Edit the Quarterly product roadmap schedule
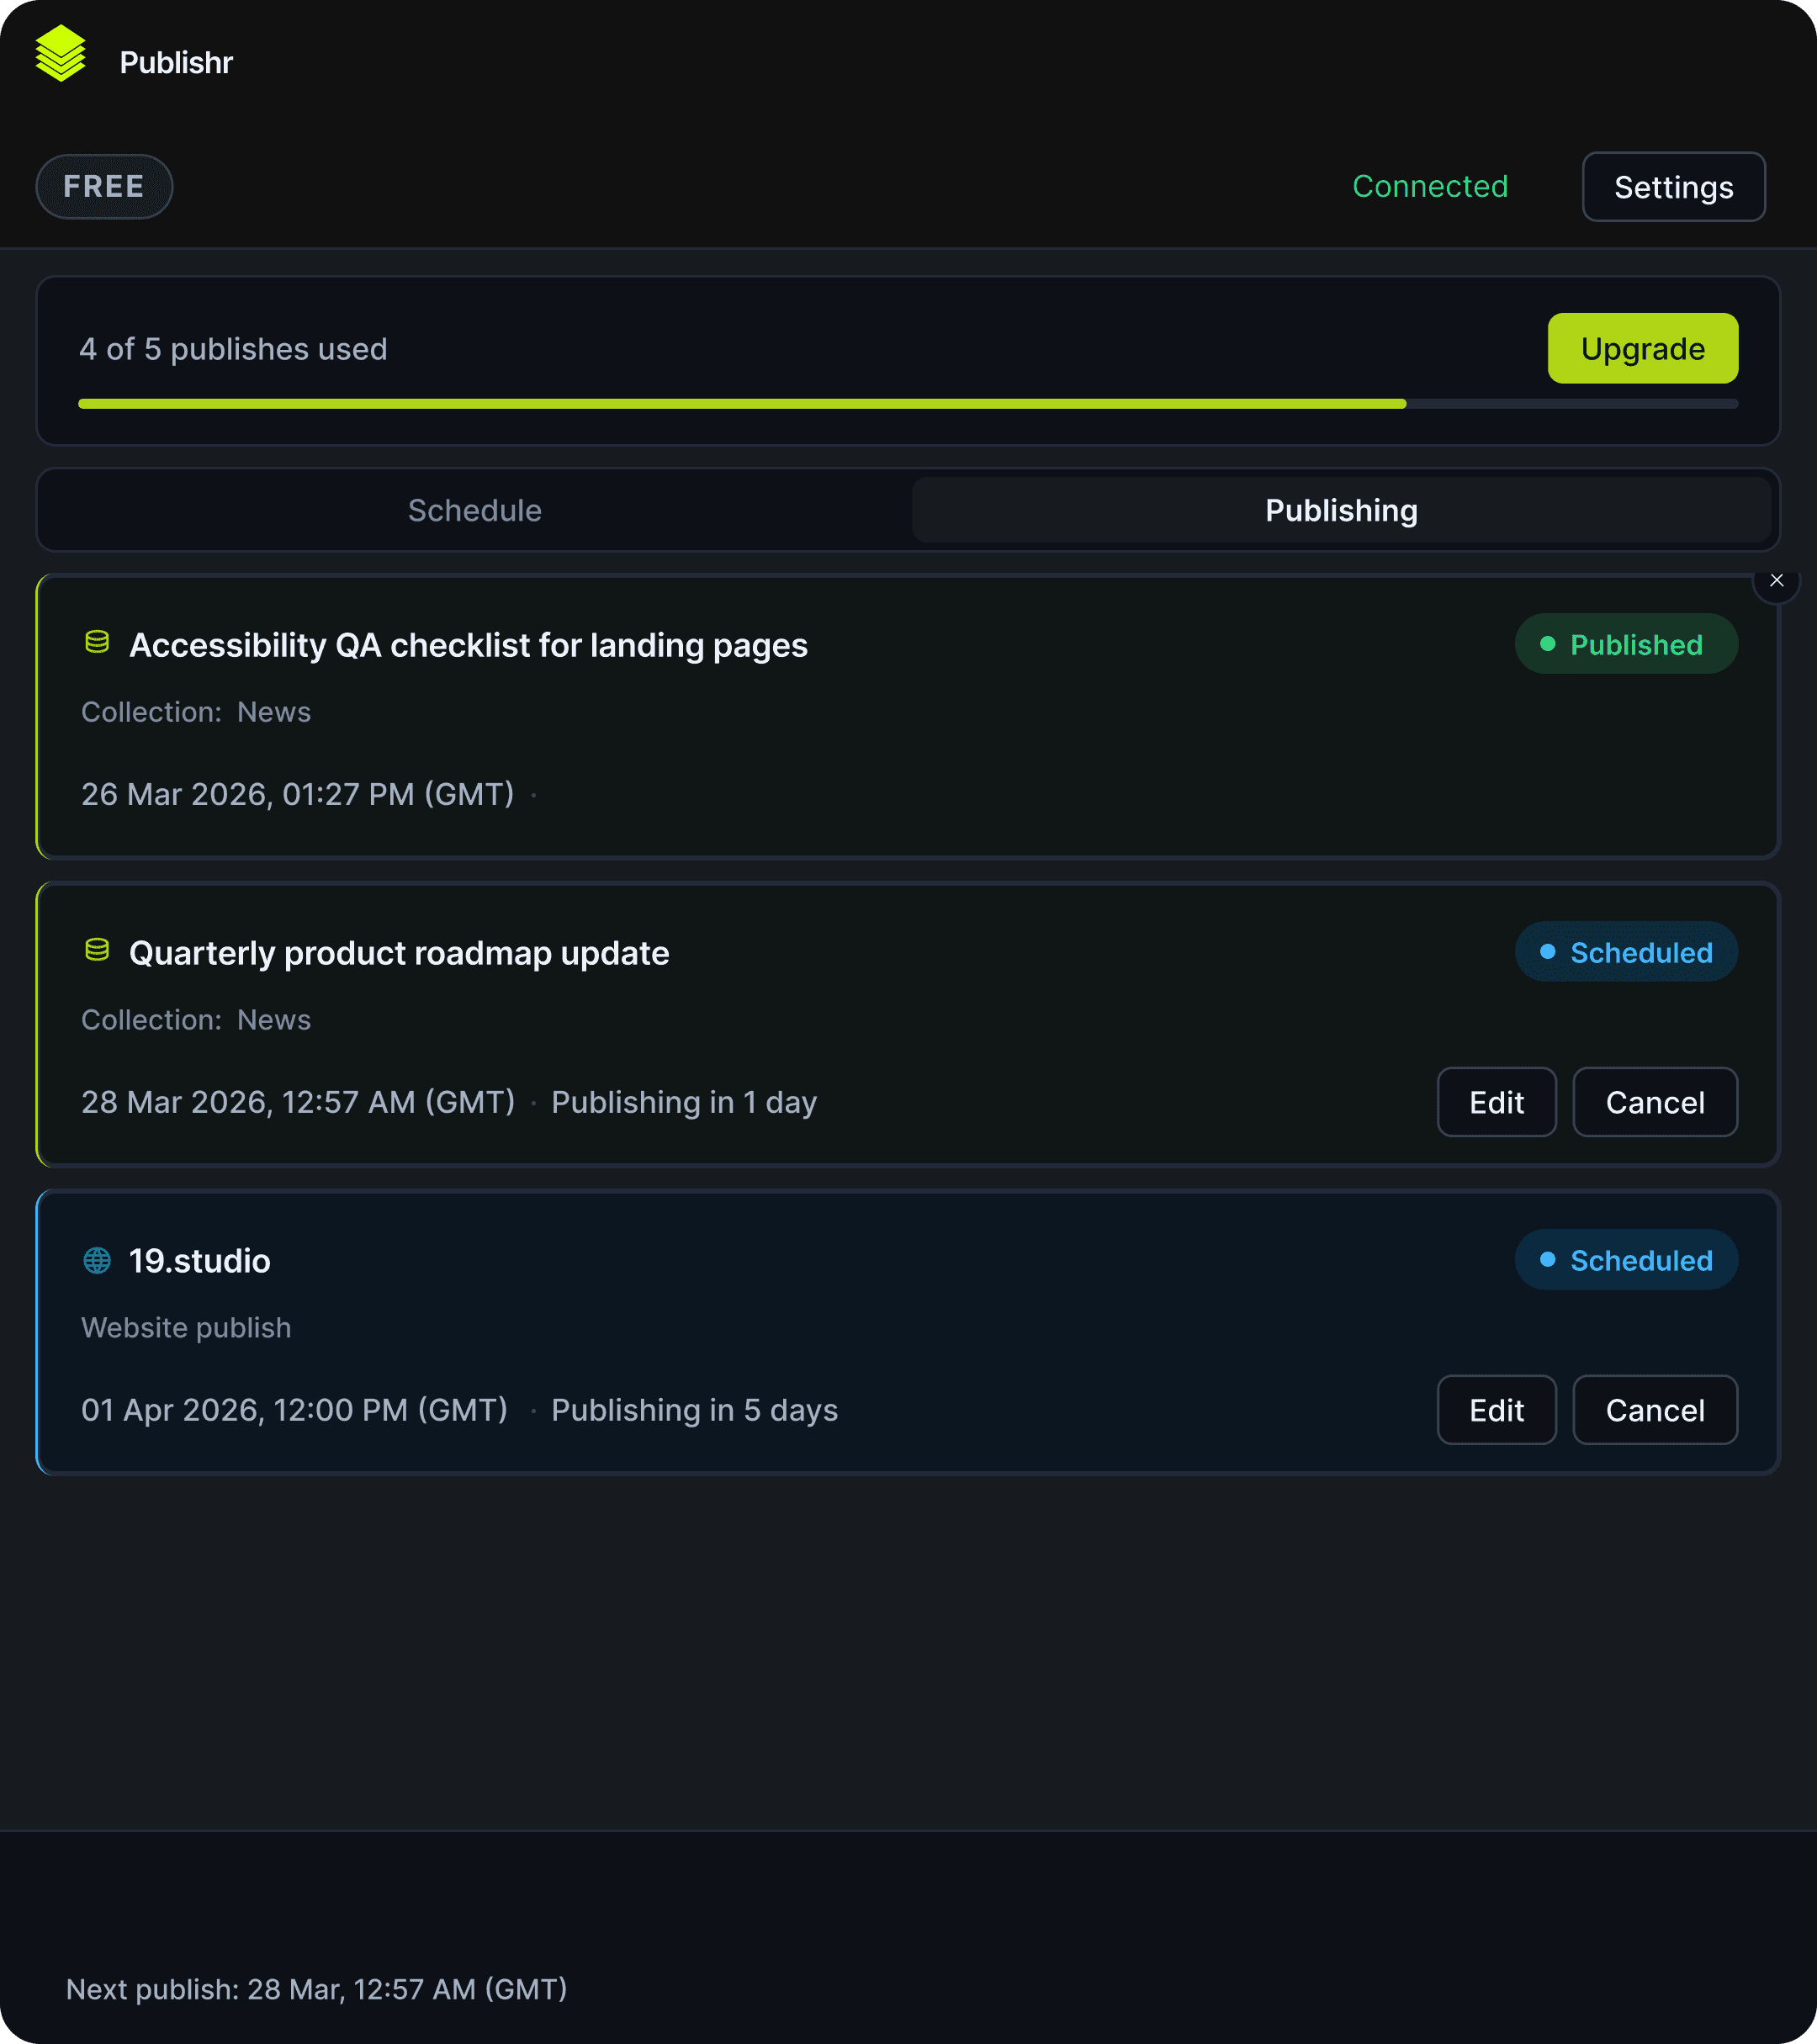The width and height of the screenshot is (1817, 2044). coord(1496,1102)
